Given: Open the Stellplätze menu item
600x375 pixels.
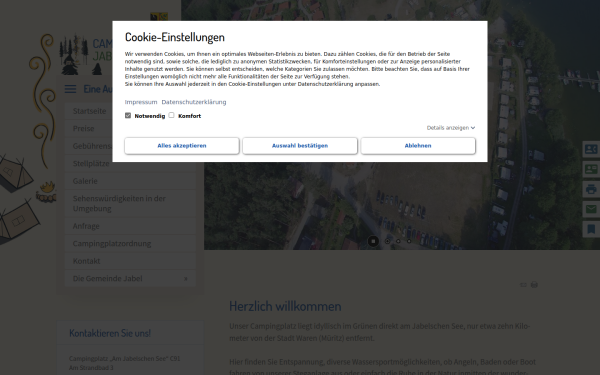Looking at the screenshot, I should point(130,164).
